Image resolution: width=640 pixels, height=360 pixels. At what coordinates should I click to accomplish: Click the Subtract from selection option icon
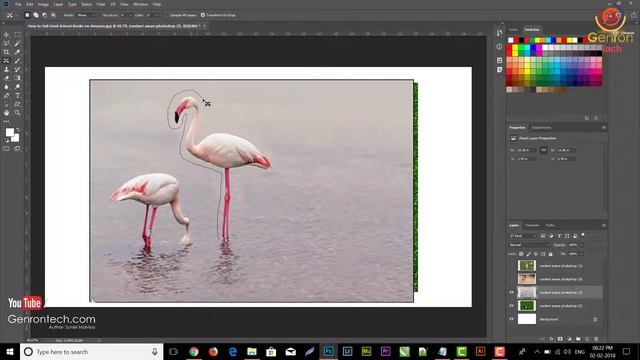(44, 15)
